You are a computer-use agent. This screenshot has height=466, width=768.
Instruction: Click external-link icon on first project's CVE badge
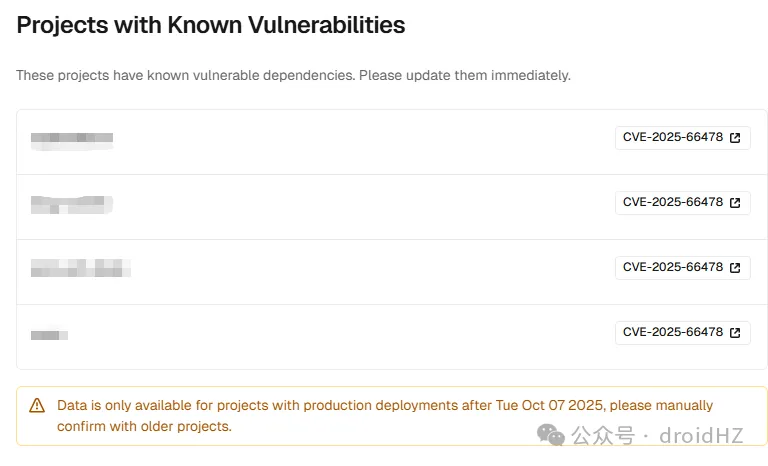click(x=735, y=138)
